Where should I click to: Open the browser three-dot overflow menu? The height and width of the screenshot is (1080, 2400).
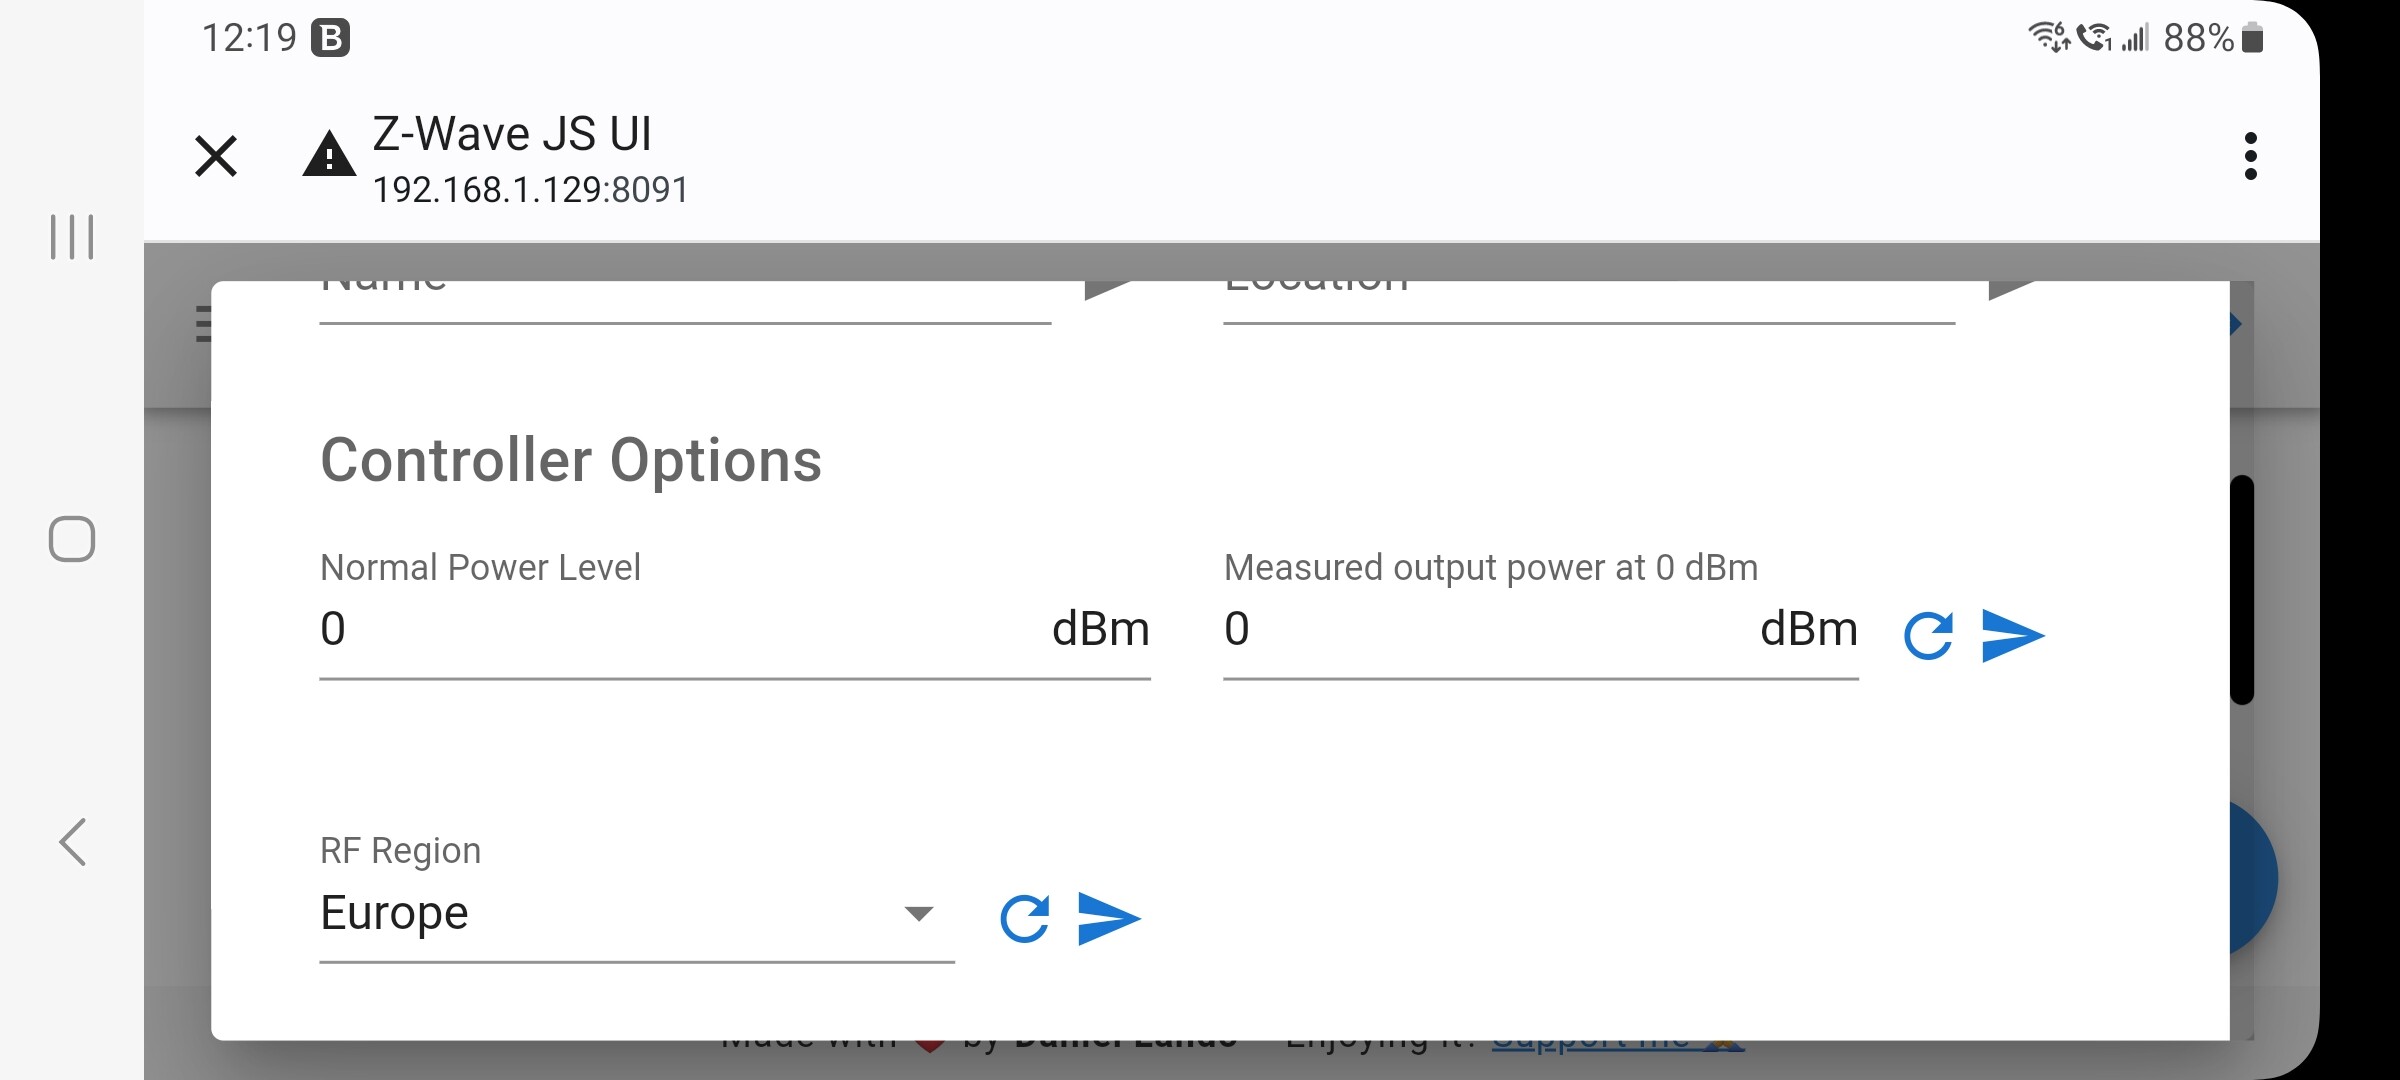point(2250,156)
